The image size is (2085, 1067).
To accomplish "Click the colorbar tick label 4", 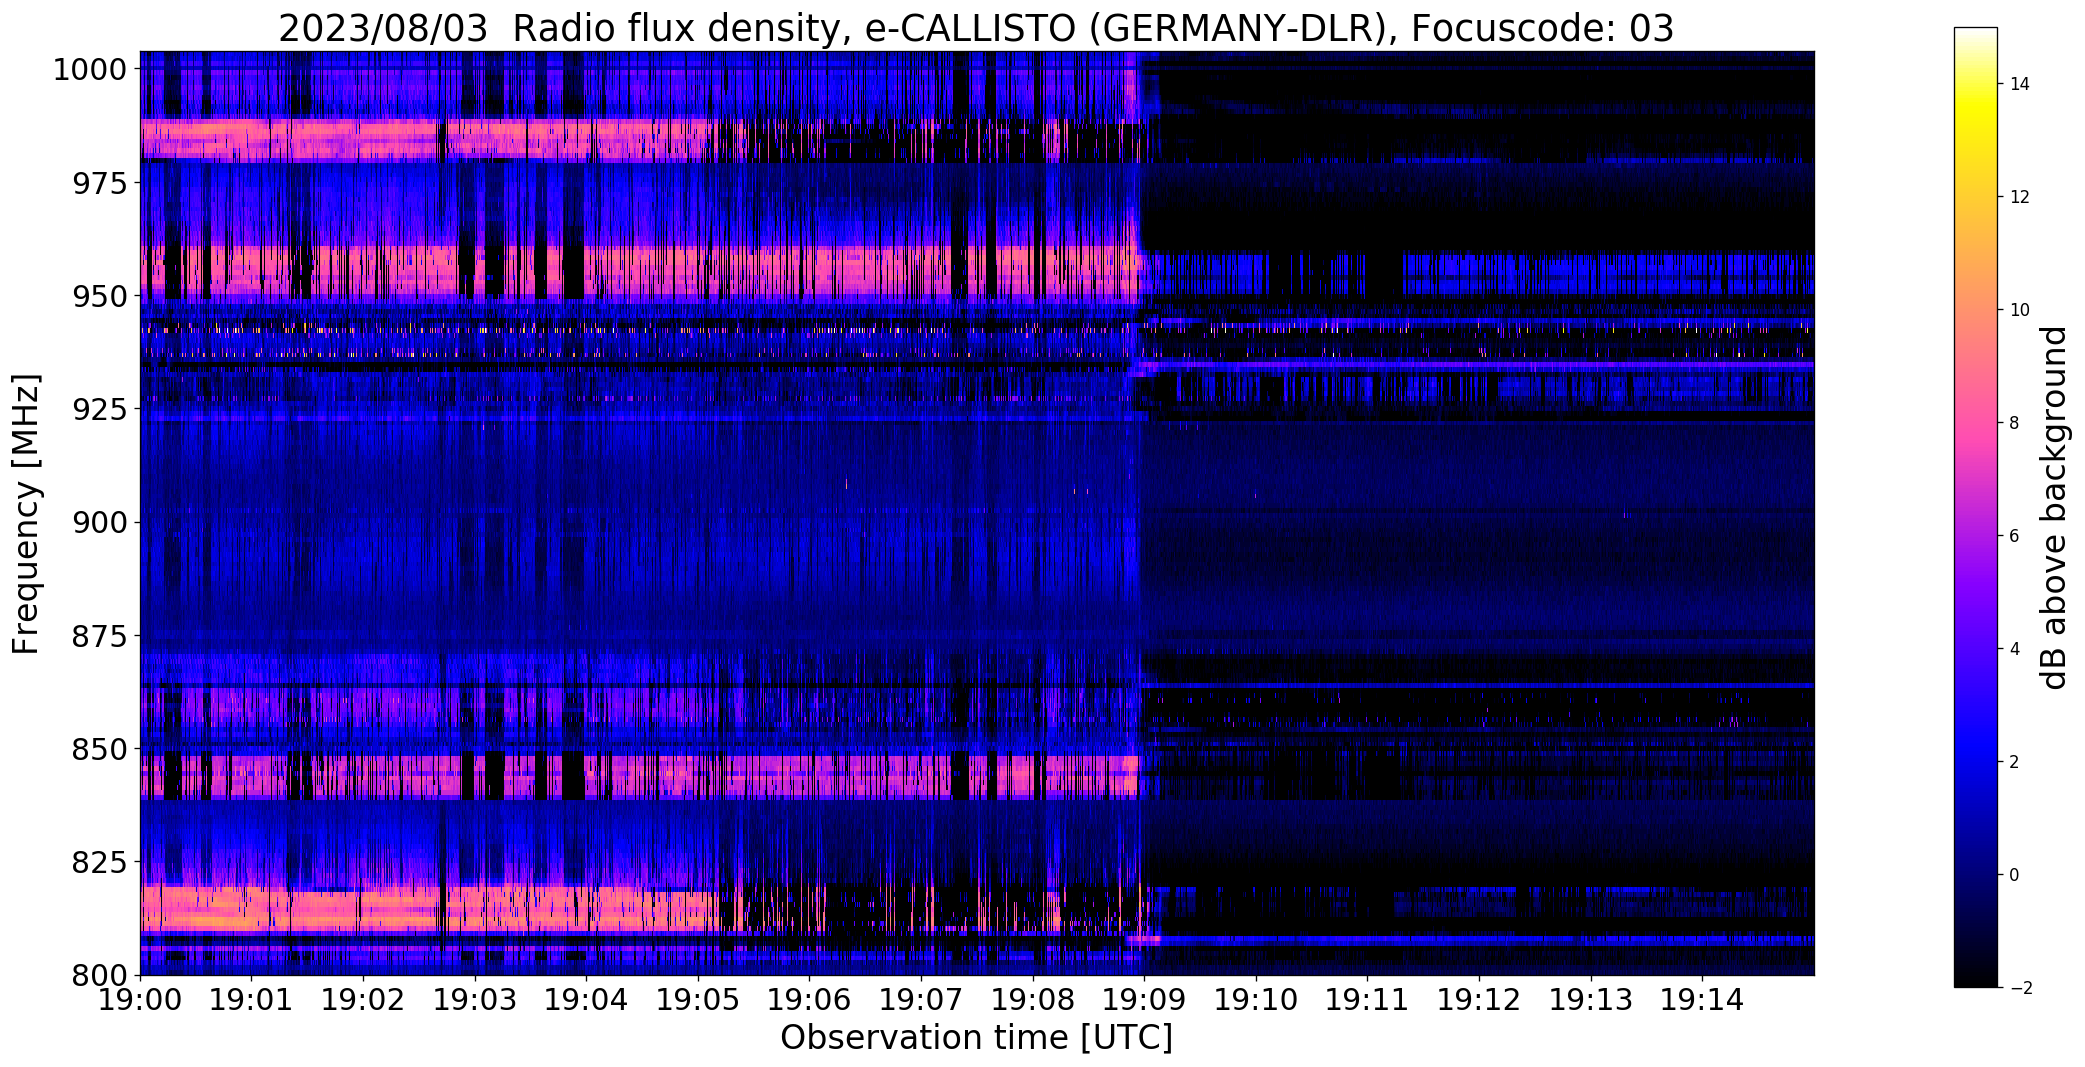I will click(x=2015, y=649).
